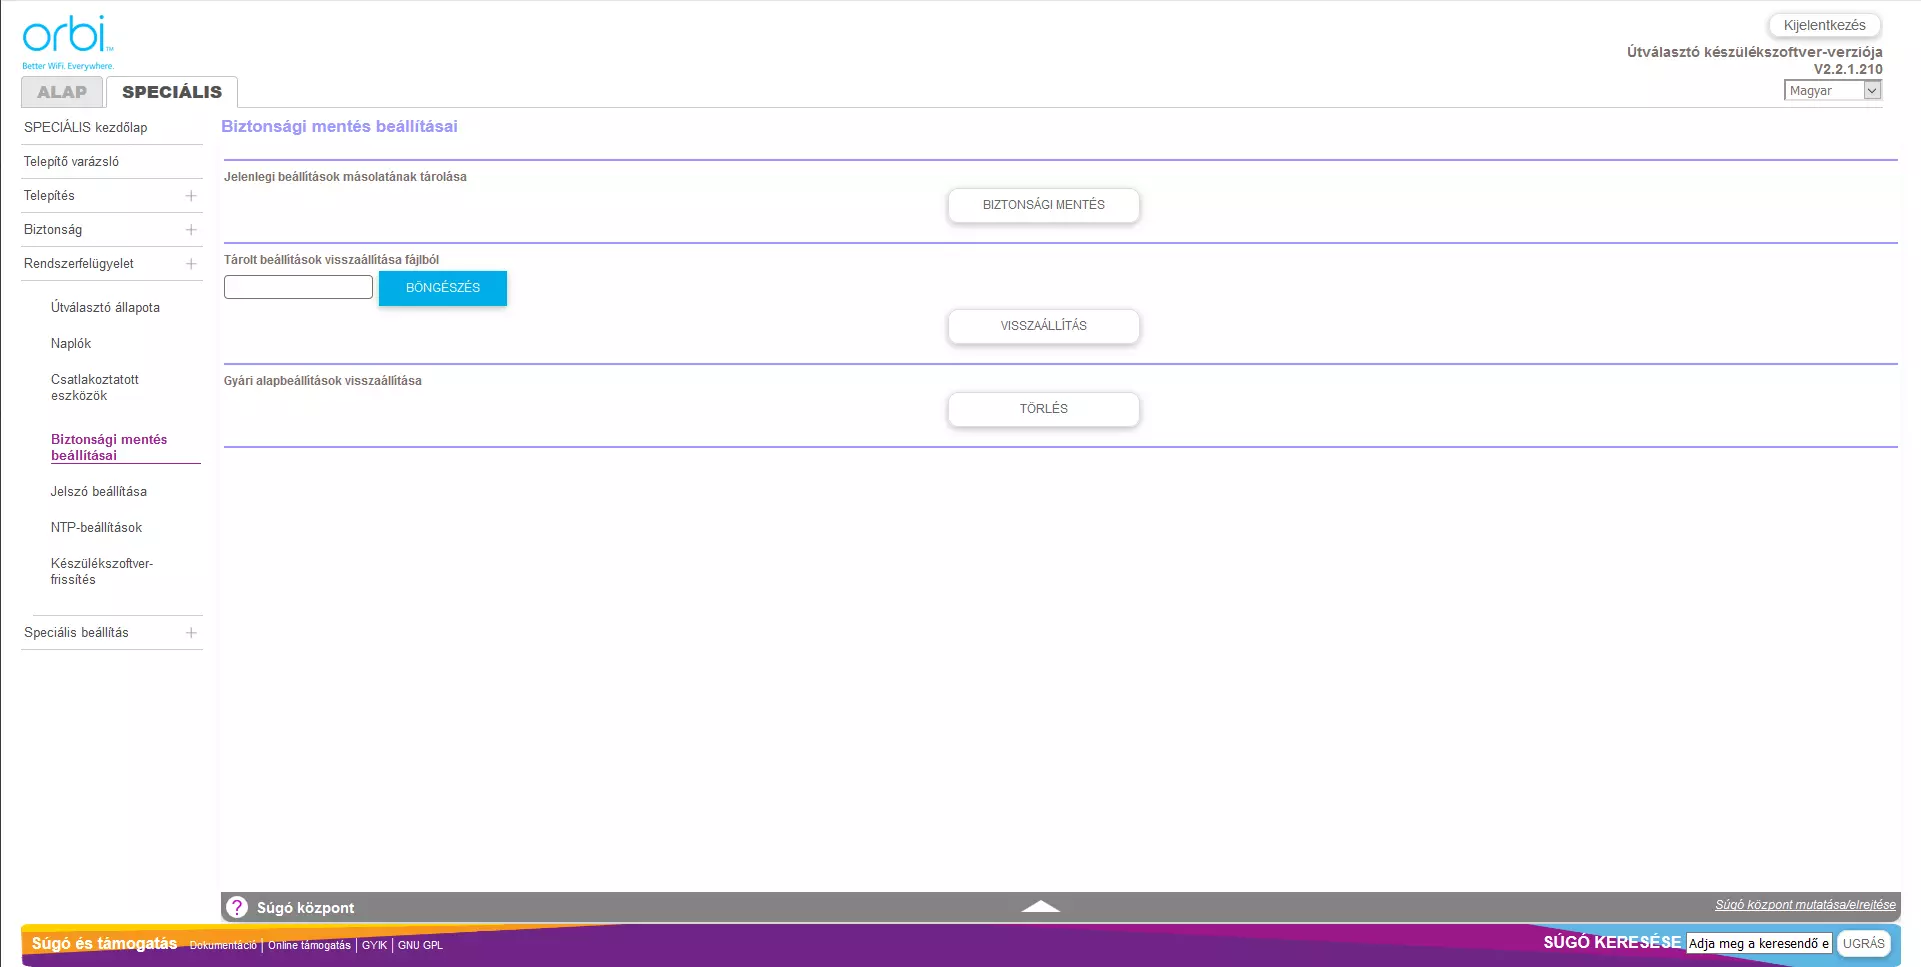Collapse the Rendszerfelügyelet section
This screenshot has width=1921, height=967.
pyautogui.click(x=191, y=264)
